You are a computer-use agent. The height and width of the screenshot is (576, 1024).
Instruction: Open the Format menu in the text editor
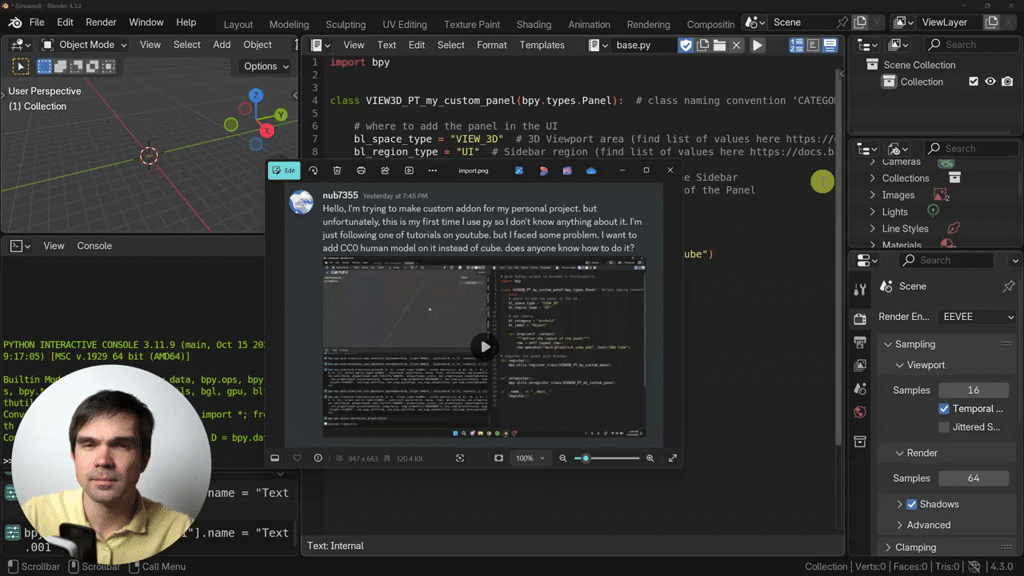[491, 44]
